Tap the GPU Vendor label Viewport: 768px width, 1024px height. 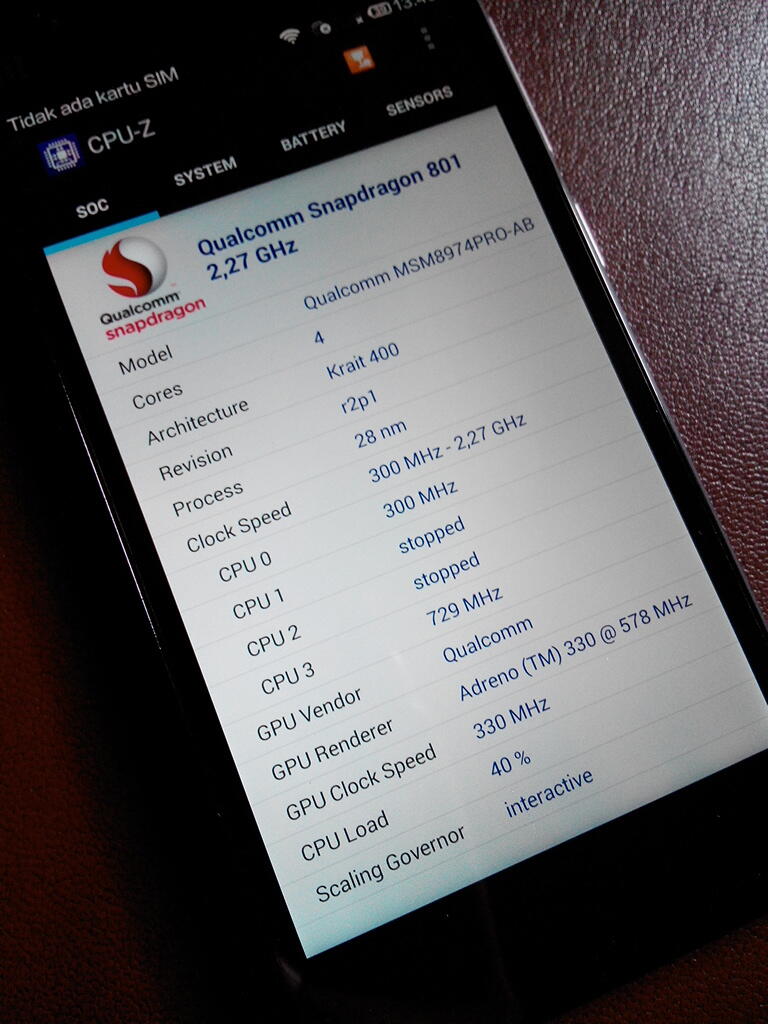[x=309, y=714]
